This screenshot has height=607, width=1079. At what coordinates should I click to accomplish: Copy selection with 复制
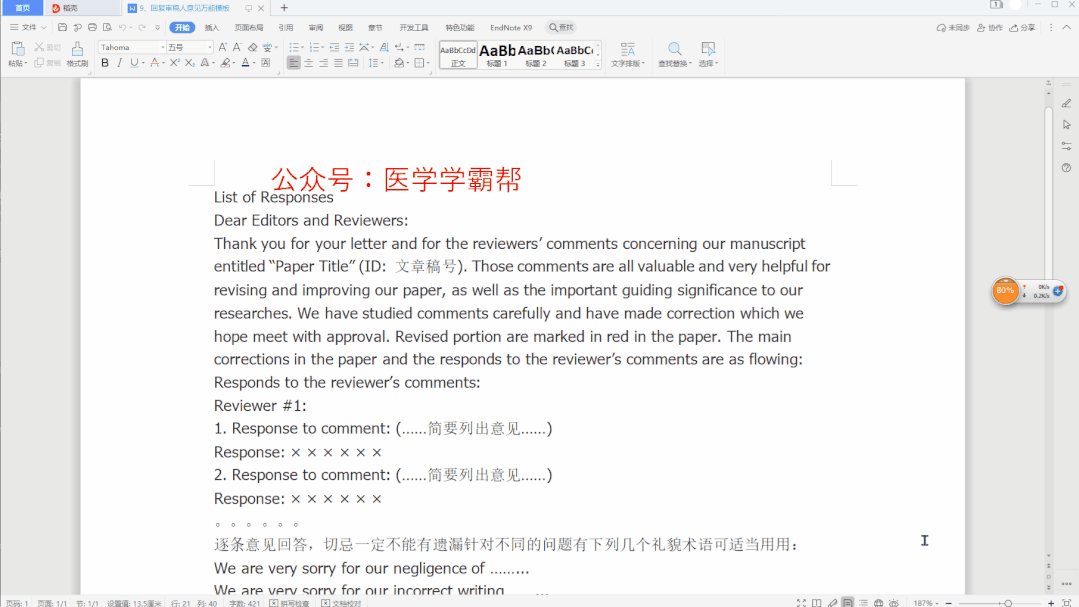(47, 63)
